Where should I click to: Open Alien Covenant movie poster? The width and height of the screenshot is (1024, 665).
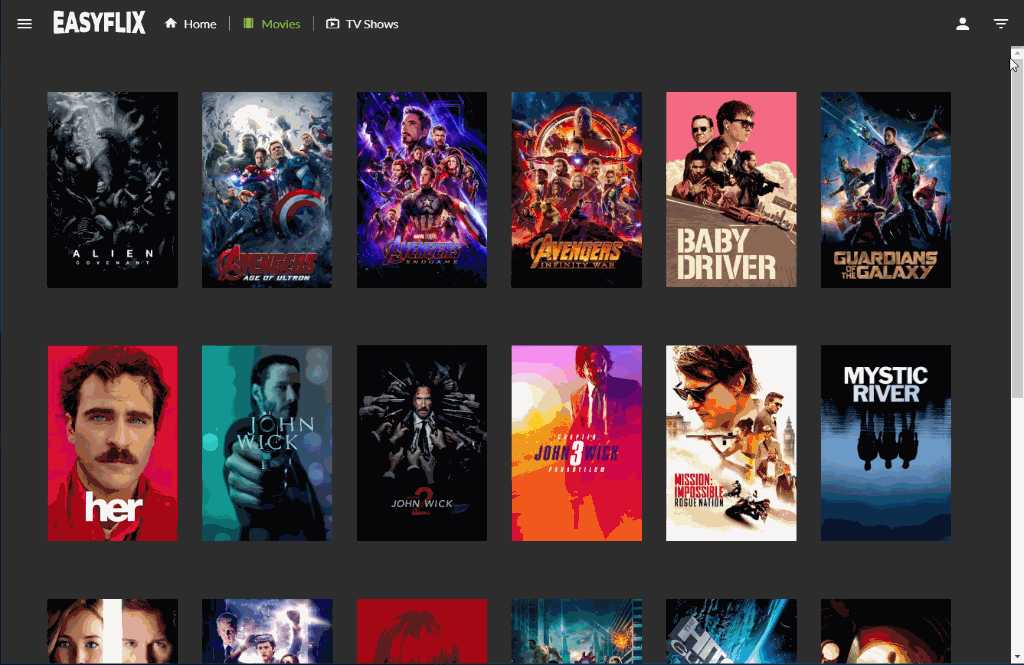click(x=112, y=189)
